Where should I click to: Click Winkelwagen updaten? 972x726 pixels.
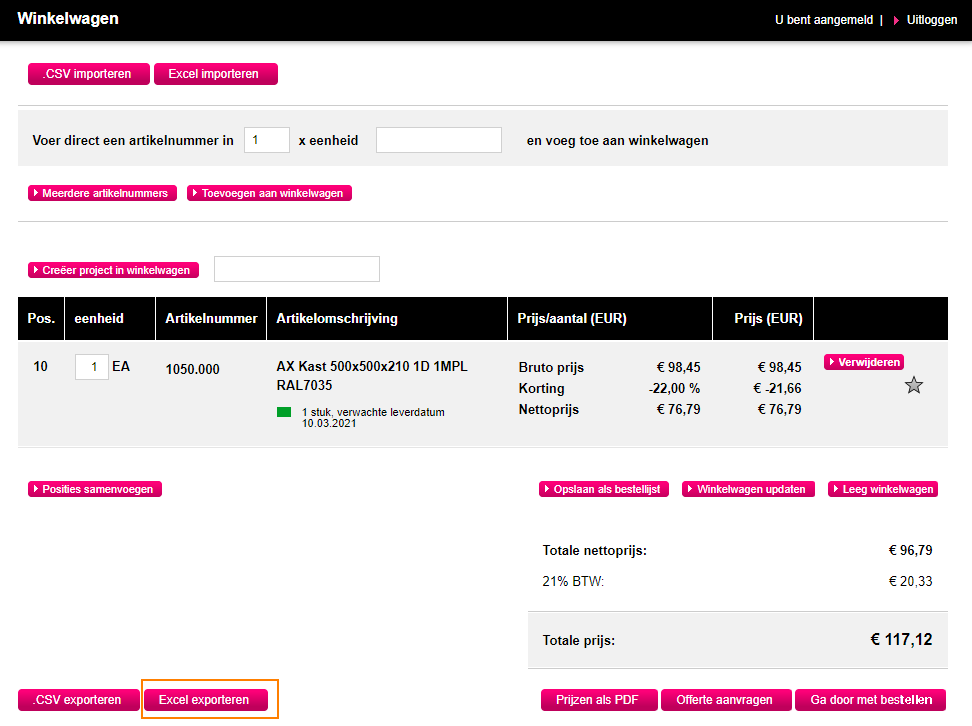pyautogui.click(x=748, y=489)
